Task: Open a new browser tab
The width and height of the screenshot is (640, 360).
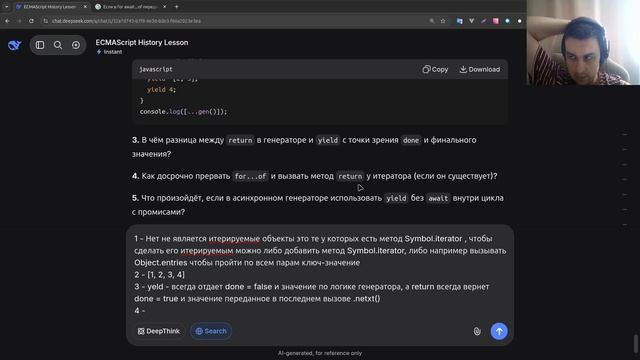Action: pos(176,7)
